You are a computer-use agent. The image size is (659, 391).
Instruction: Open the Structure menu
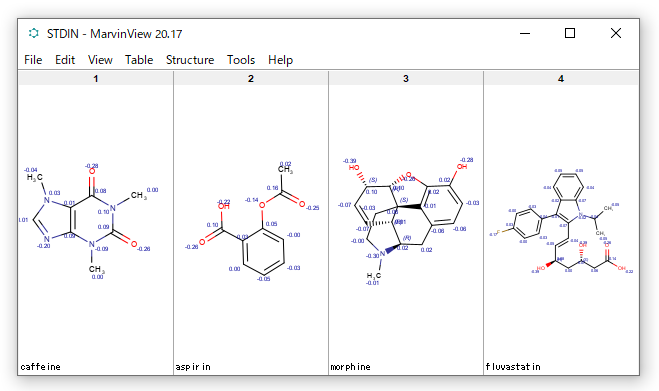point(190,60)
